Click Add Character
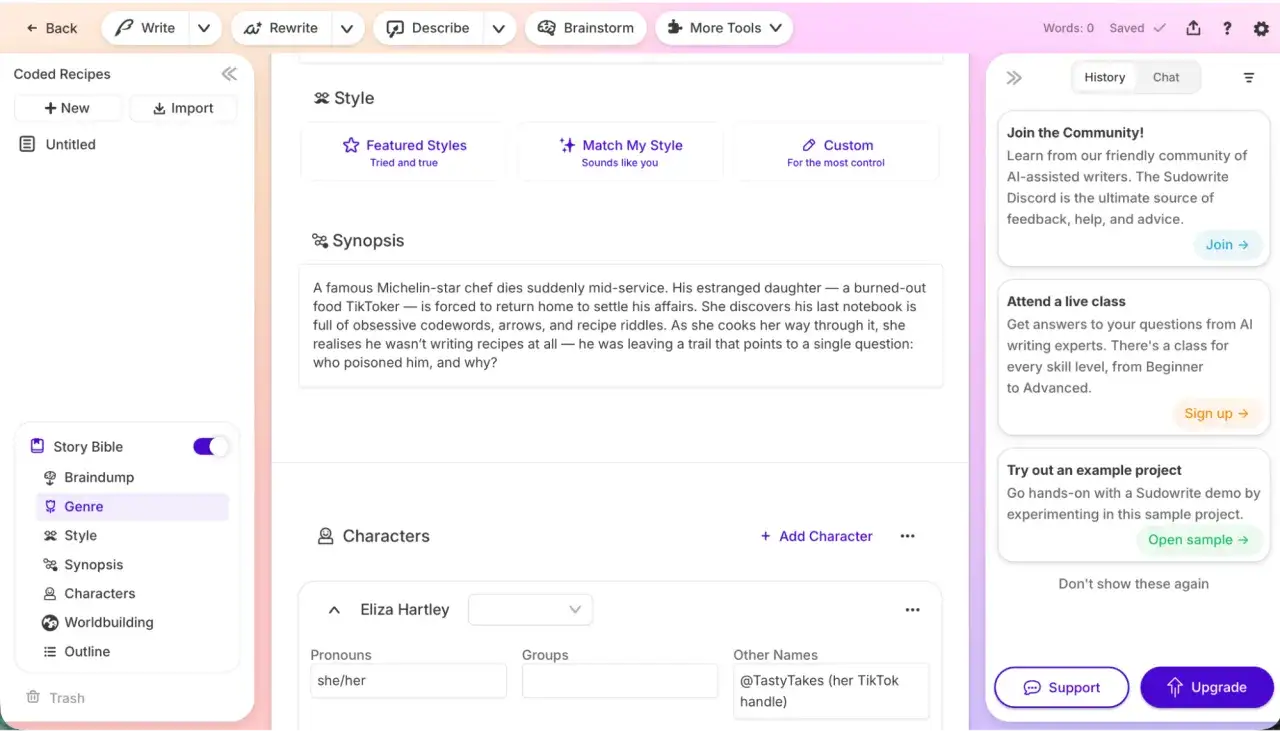Image resolution: width=1280 pixels, height=731 pixels. (x=816, y=536)
